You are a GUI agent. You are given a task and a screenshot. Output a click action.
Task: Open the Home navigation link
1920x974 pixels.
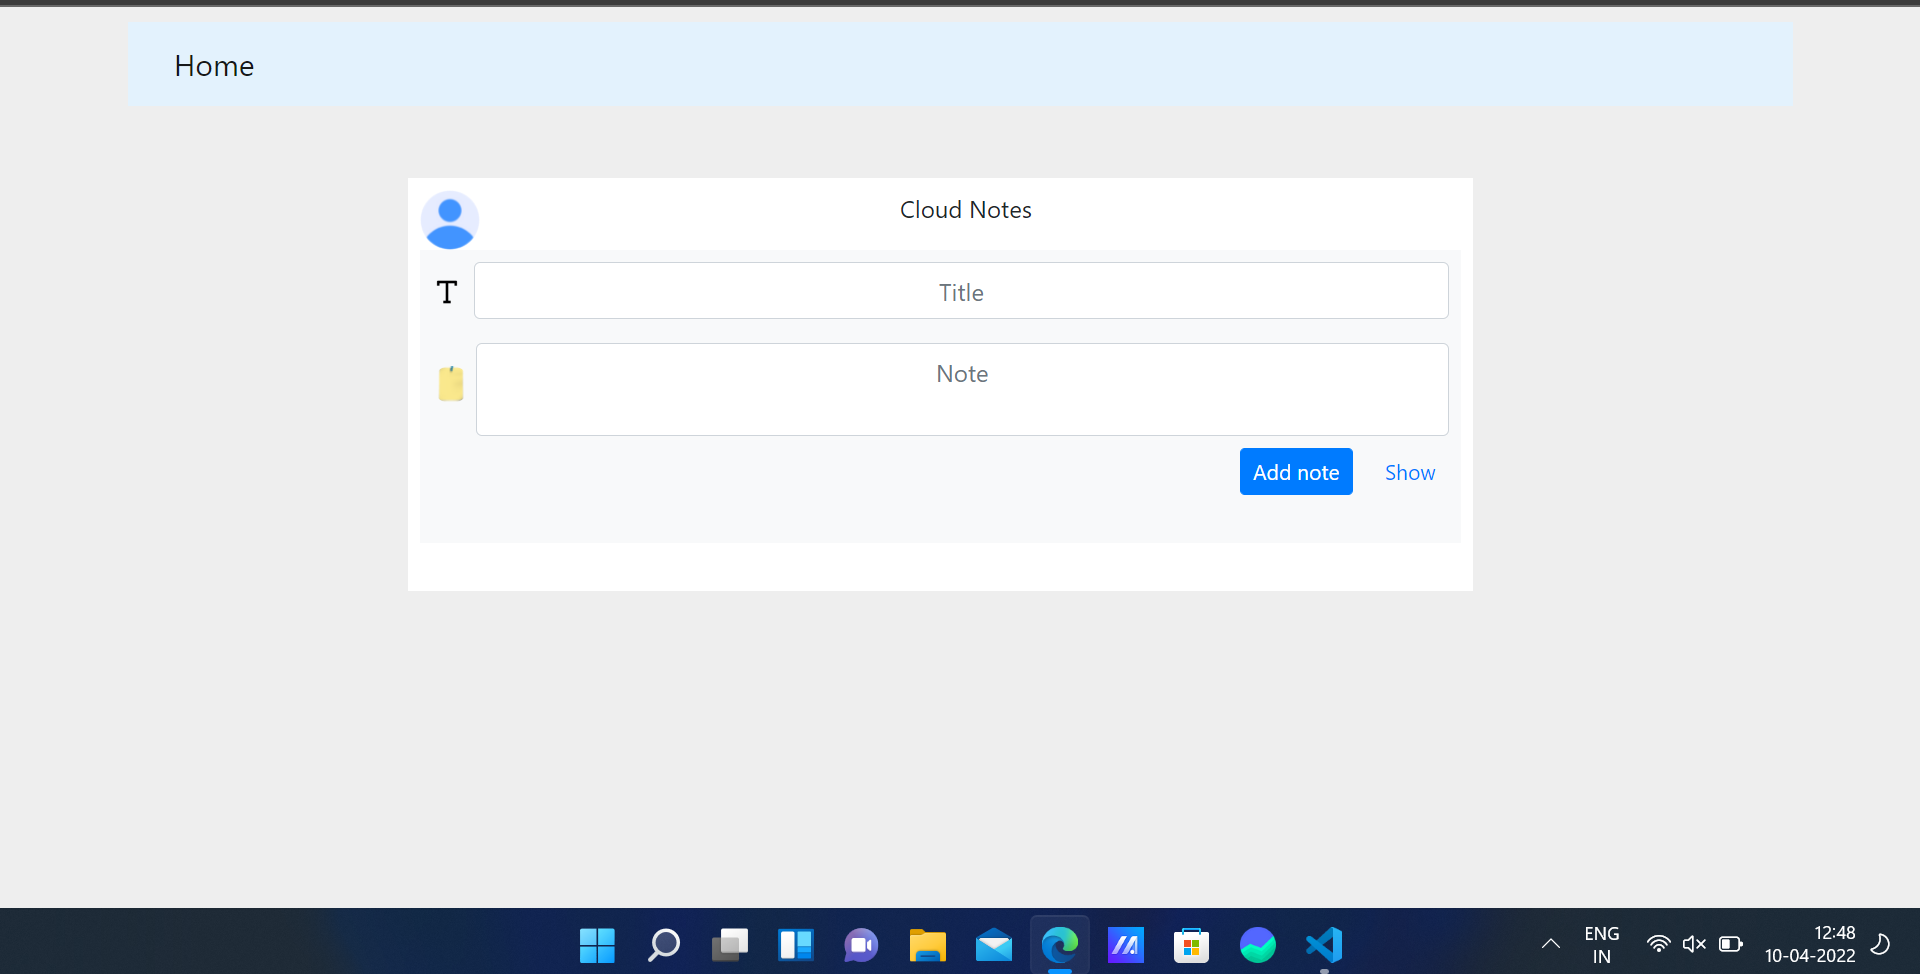click(214, 66)
